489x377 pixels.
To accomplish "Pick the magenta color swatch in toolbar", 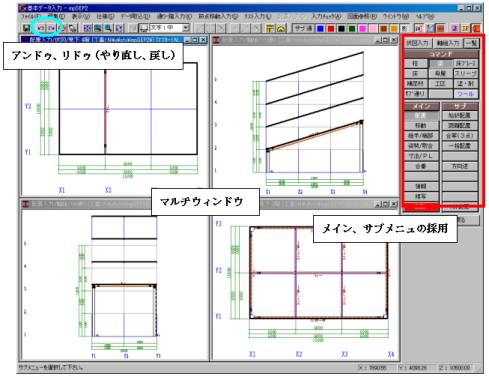I will (363, 29).
